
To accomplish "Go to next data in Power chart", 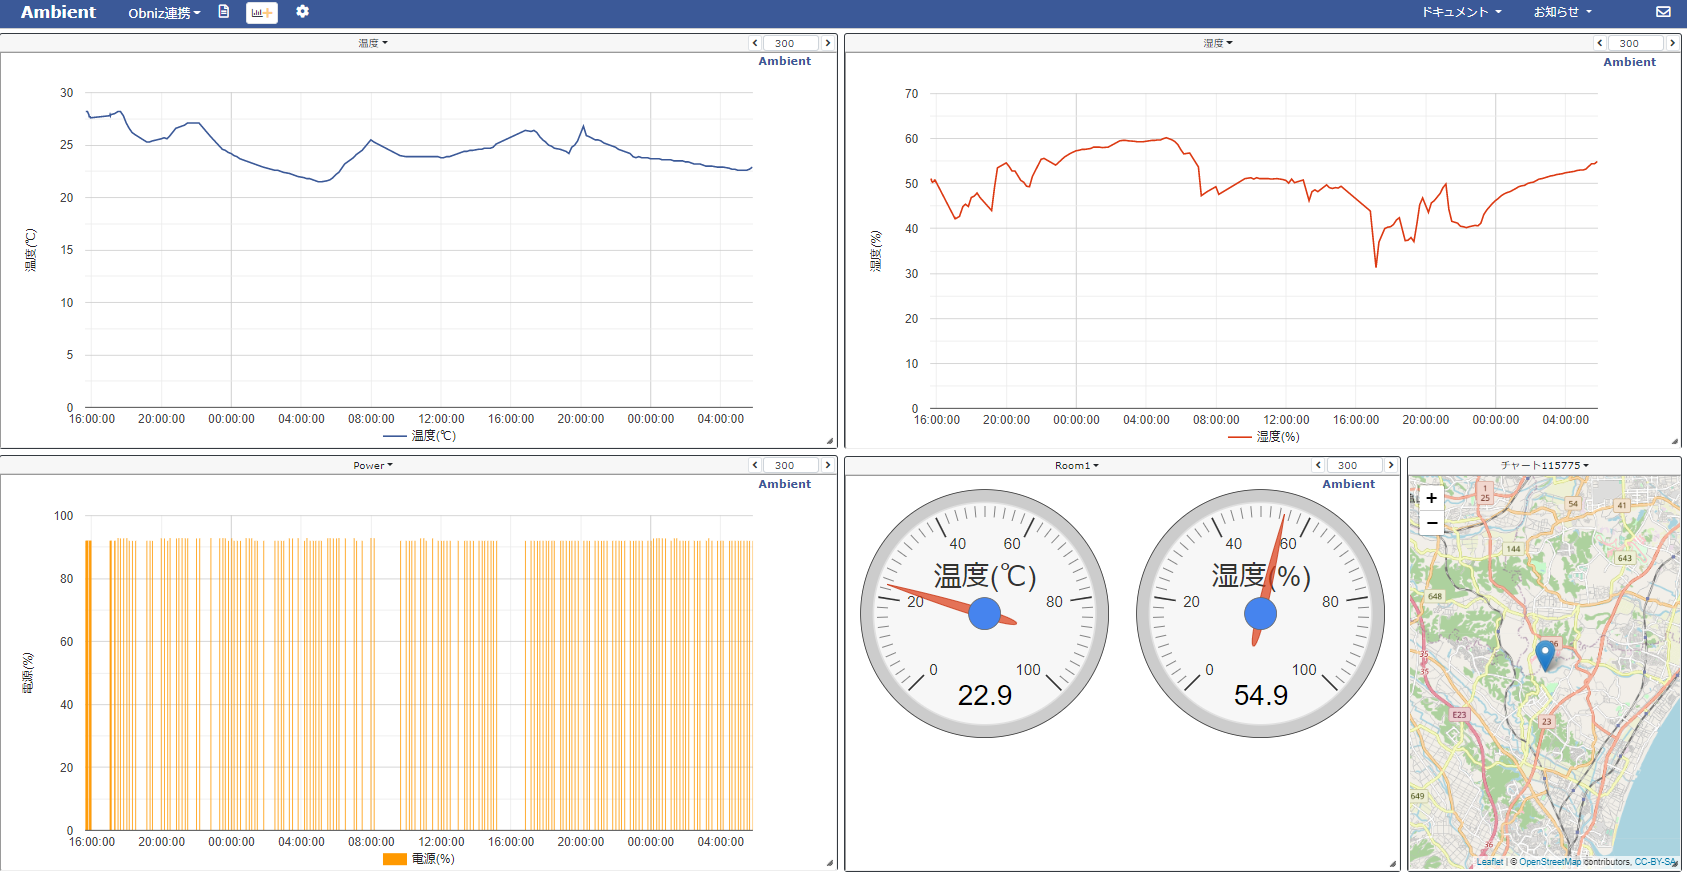I will pos(828,465).
